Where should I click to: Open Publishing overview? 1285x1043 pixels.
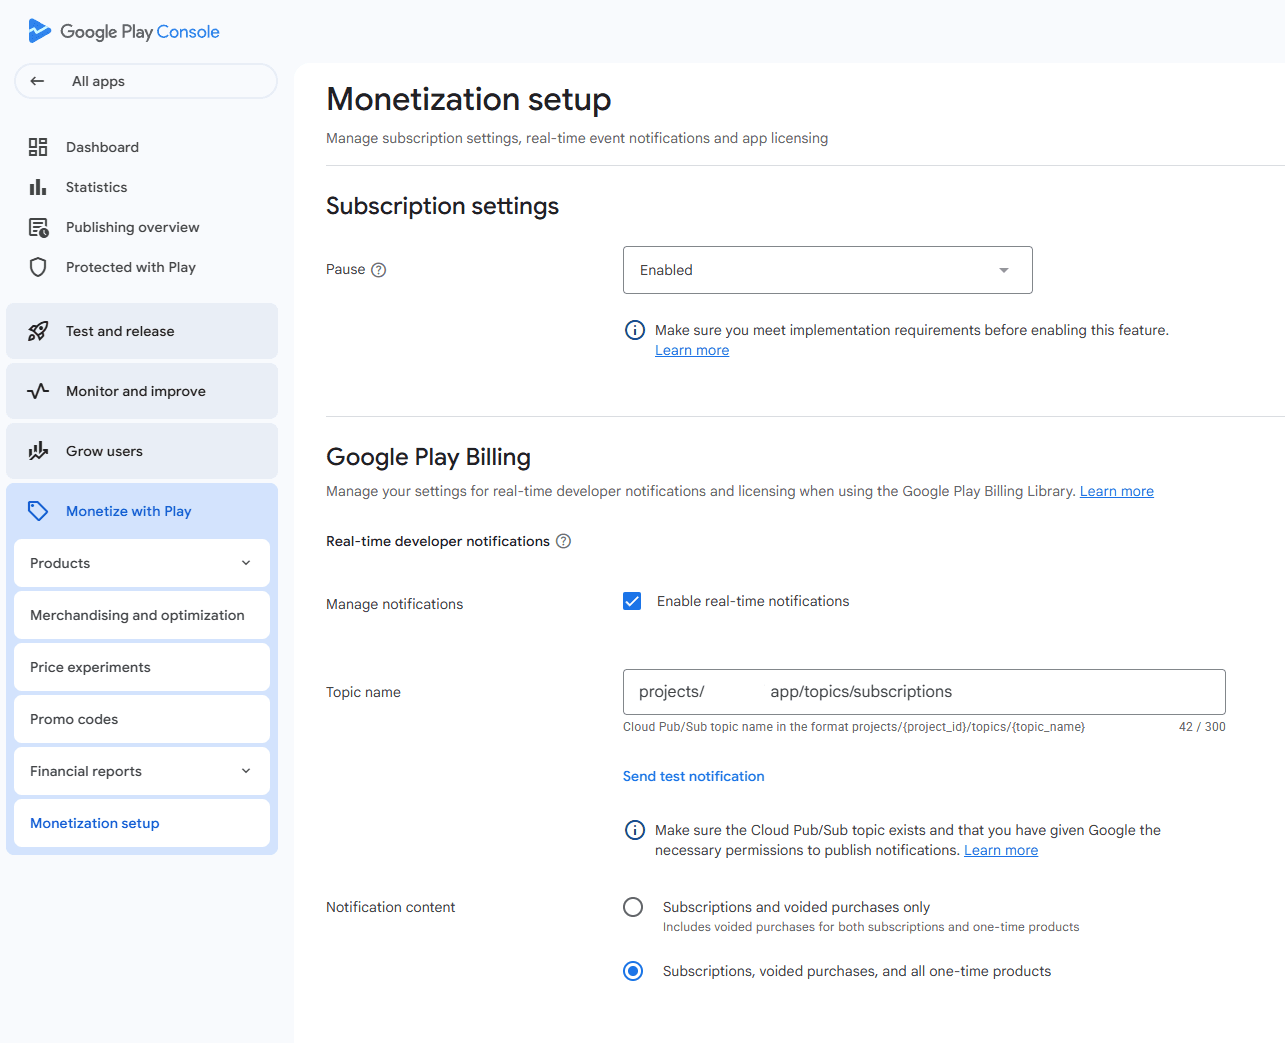coord(132,227)
